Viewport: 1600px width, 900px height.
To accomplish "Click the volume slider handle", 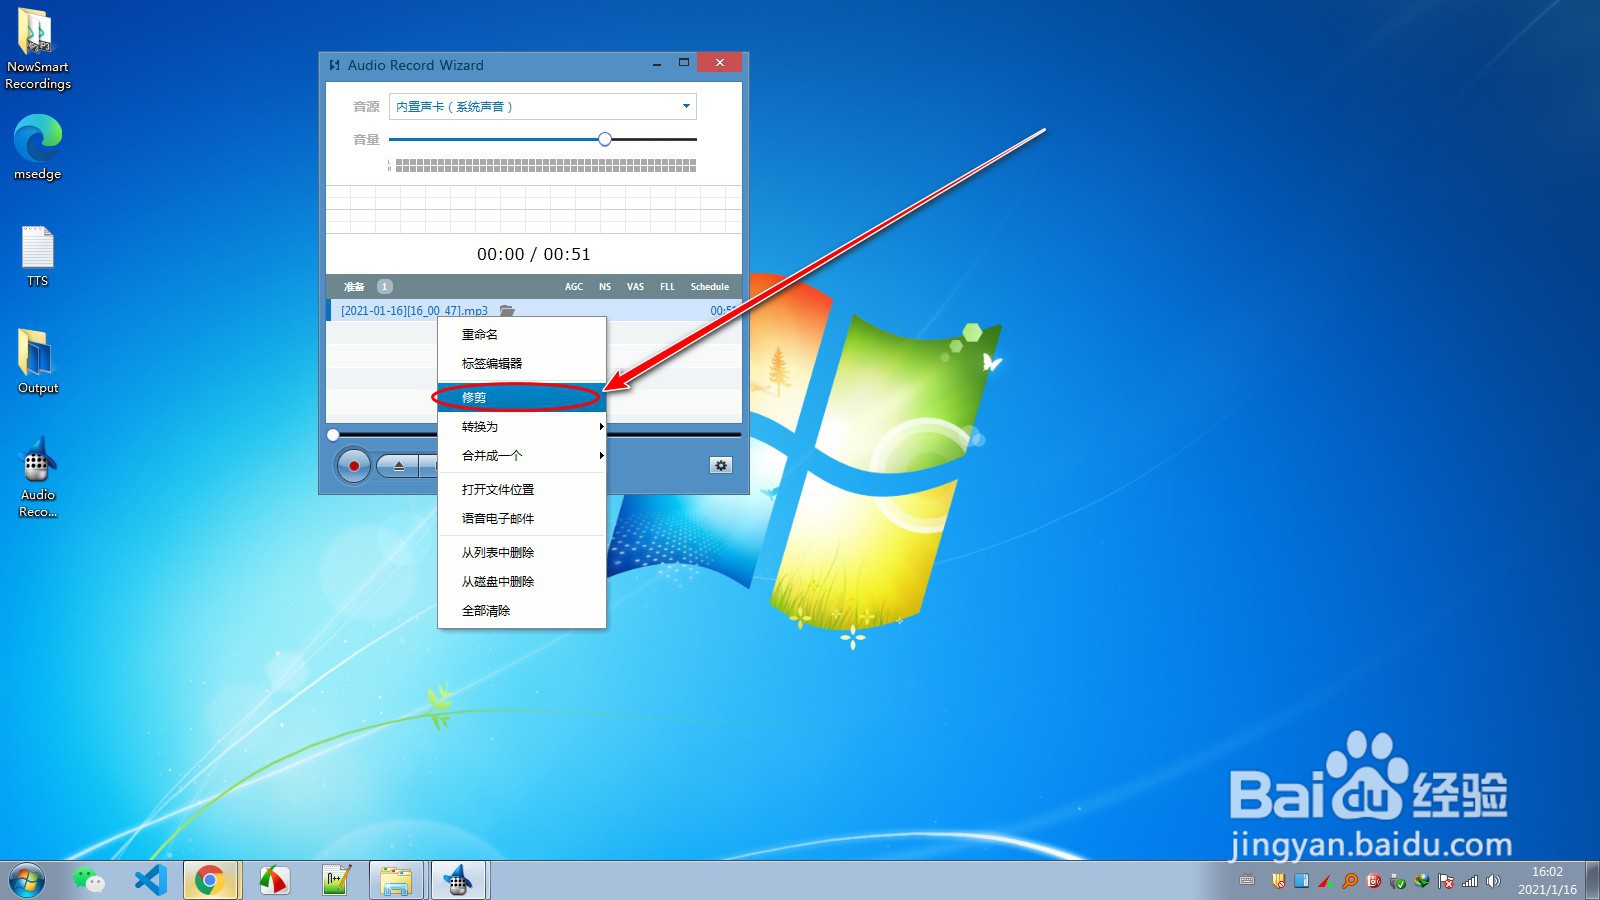I will click(604, 139).
